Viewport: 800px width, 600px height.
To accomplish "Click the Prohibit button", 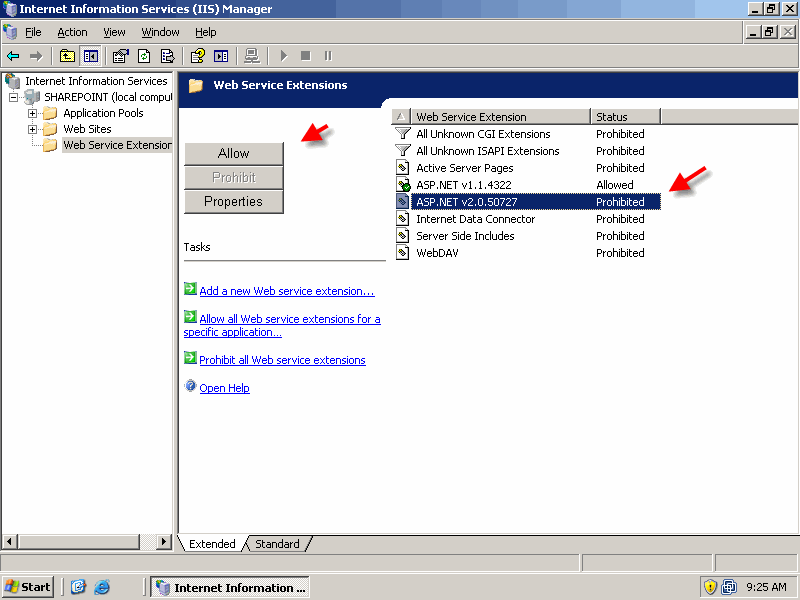I will pyautogui.click(x=234, y=178).
